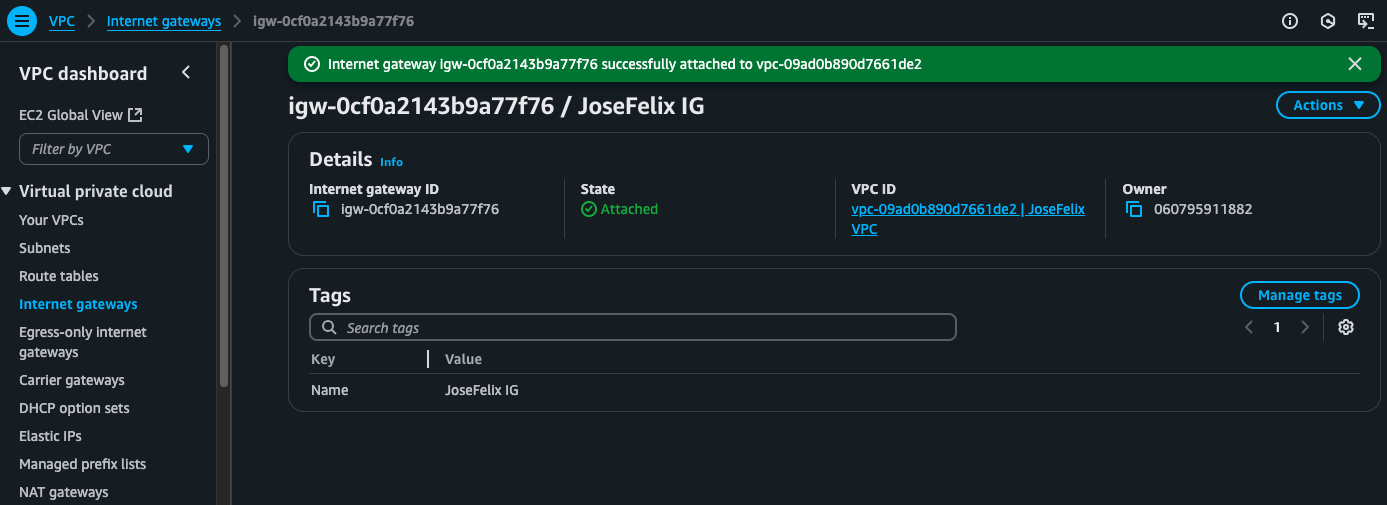The width and height of the screenshot is (1387, 505).
Task: Click the page heading igw-0cf0a2143b9a77f76 / JoseFelix IG
Action: [x=496, y=105]
